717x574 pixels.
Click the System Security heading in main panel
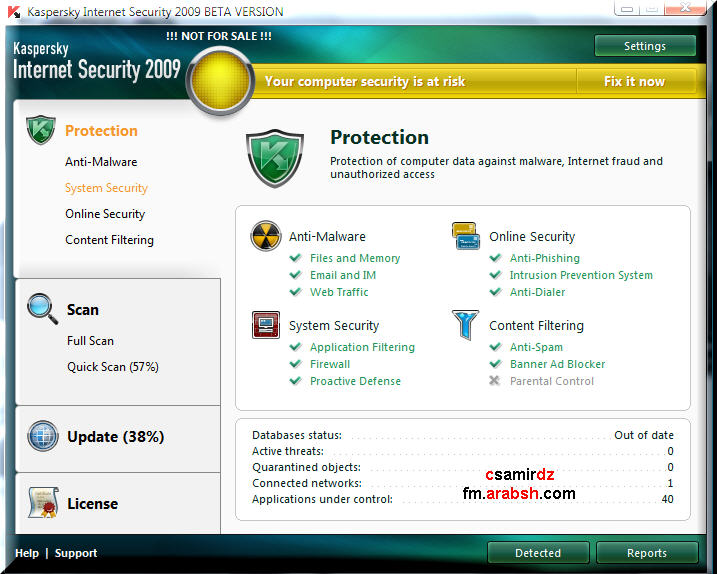(334, 326)
